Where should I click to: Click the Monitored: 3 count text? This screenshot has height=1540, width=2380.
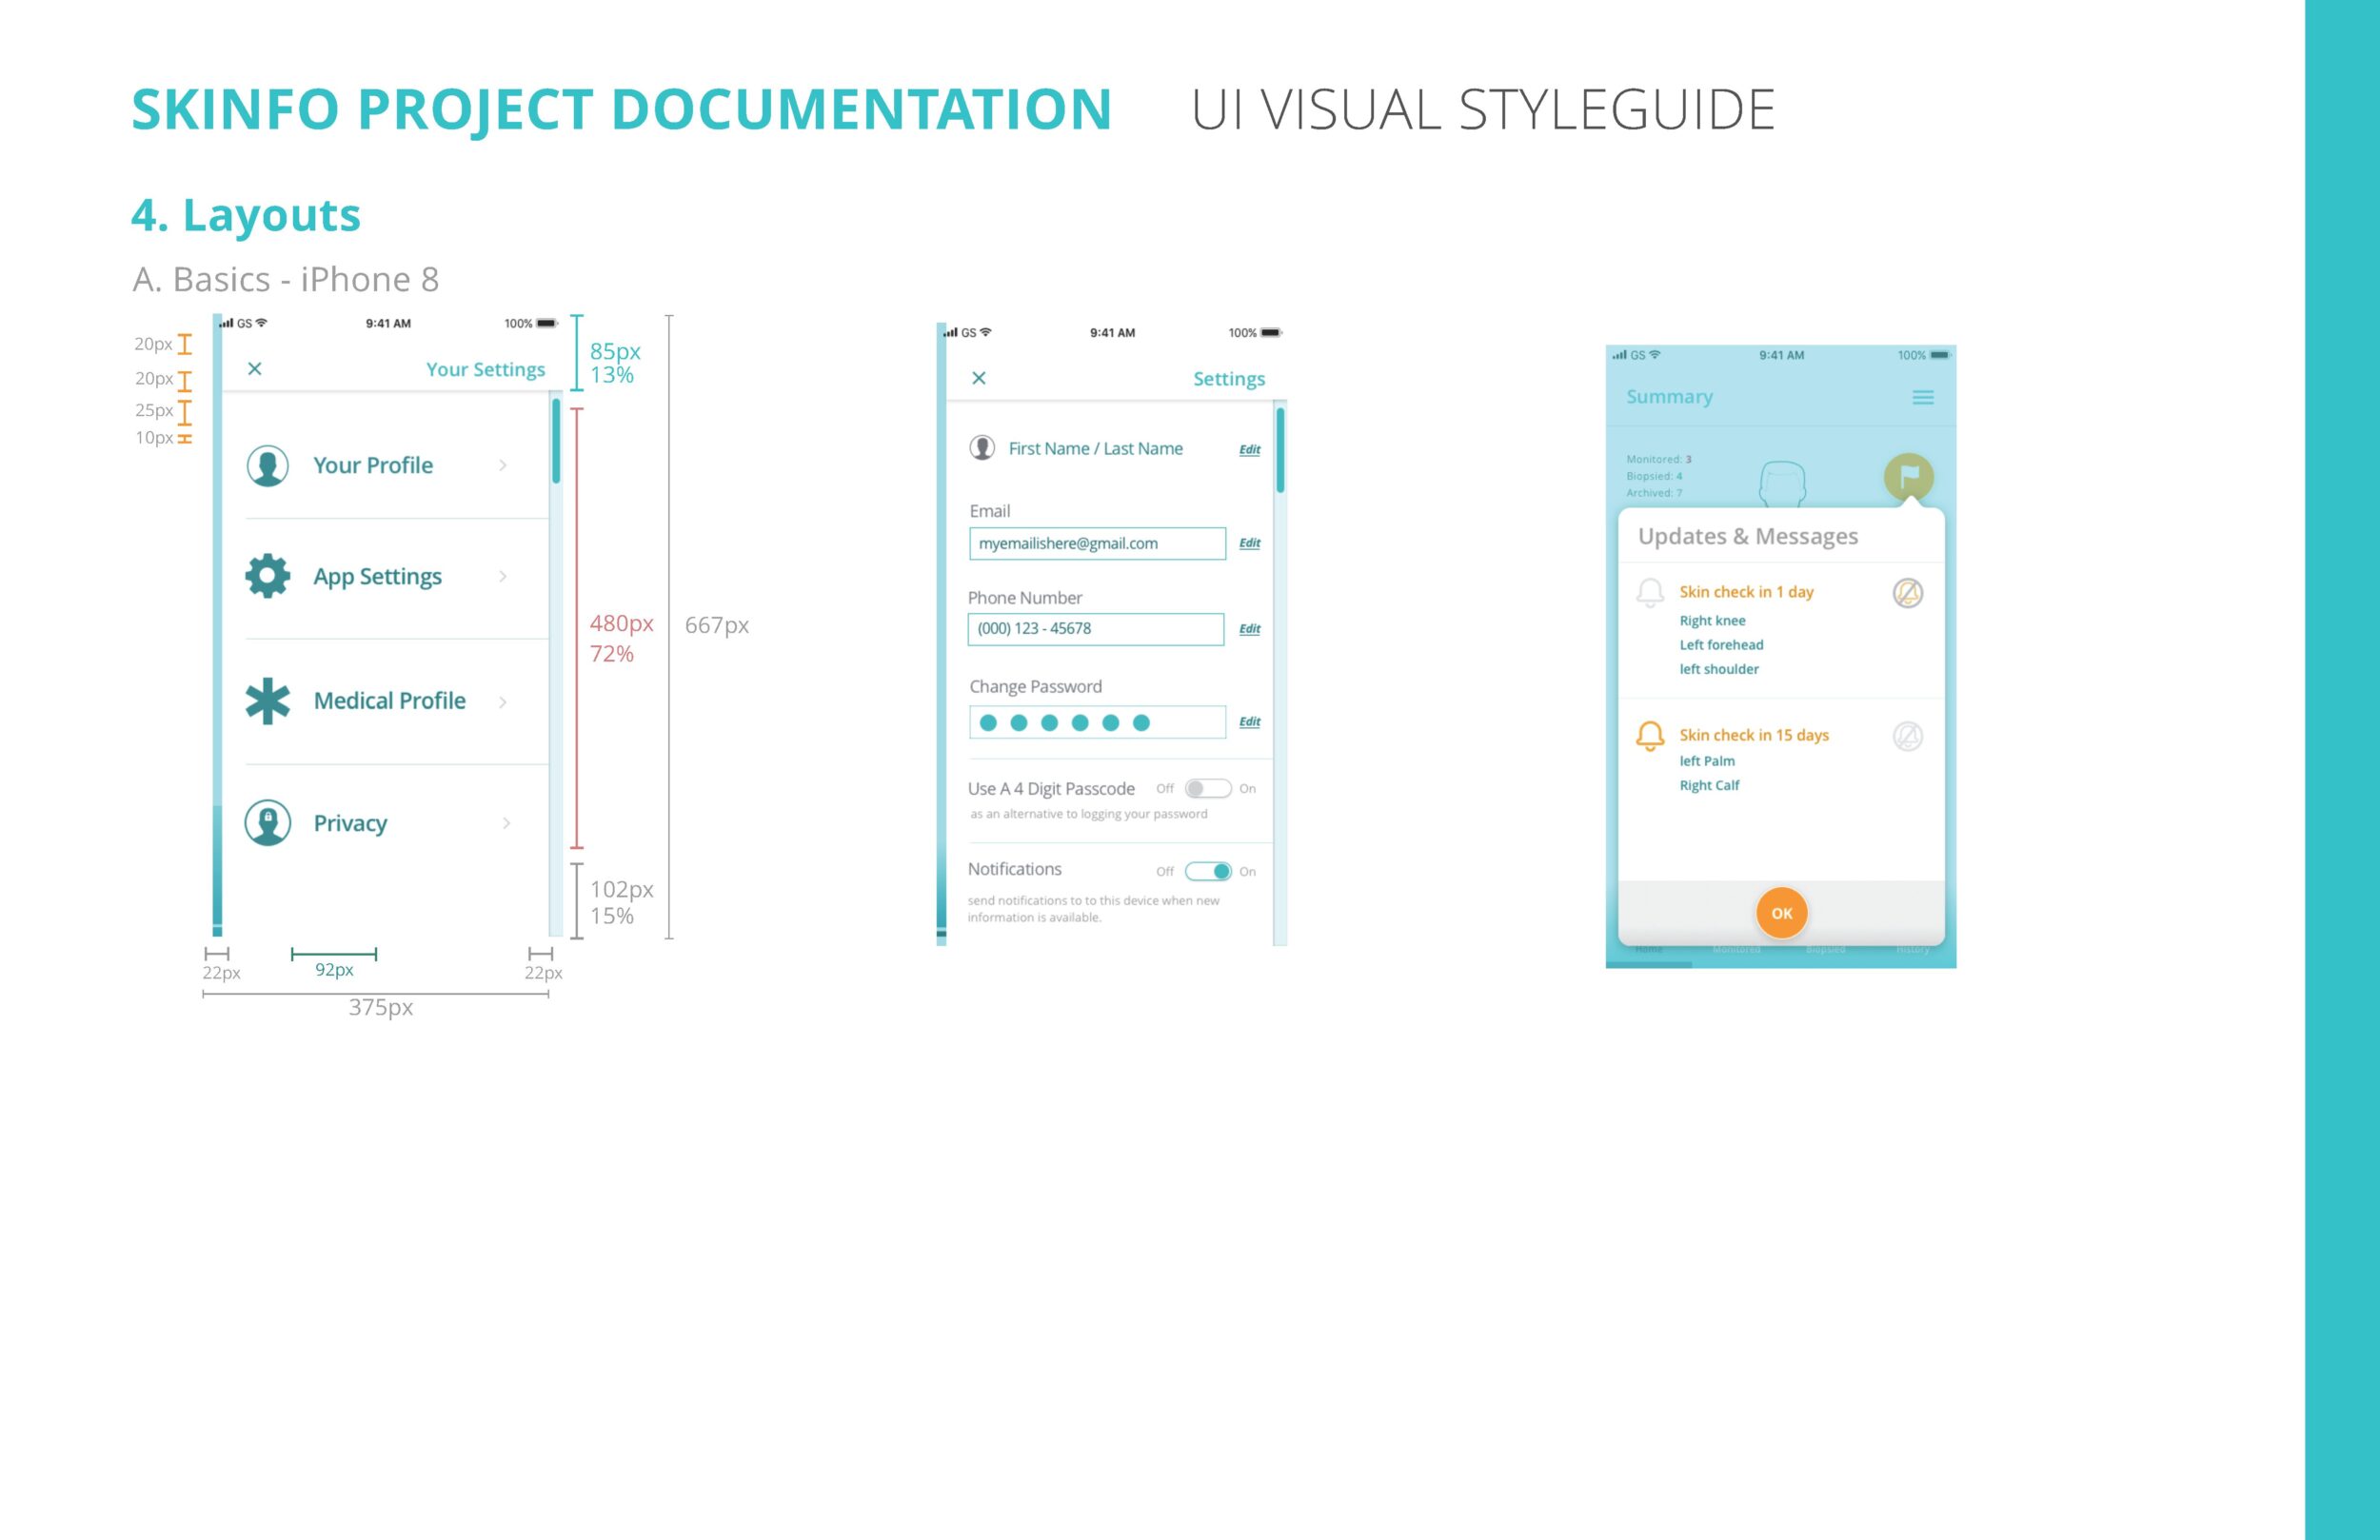[x=1659, y=459]
